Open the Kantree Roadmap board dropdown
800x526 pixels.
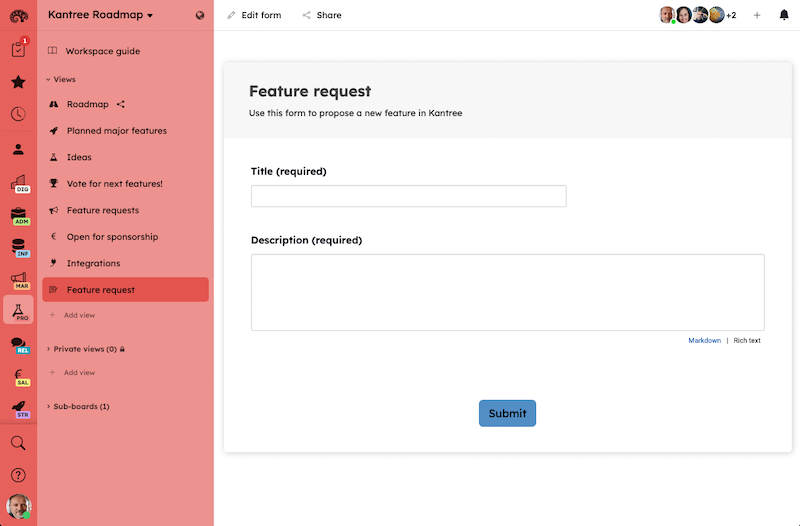coord(101,15)
